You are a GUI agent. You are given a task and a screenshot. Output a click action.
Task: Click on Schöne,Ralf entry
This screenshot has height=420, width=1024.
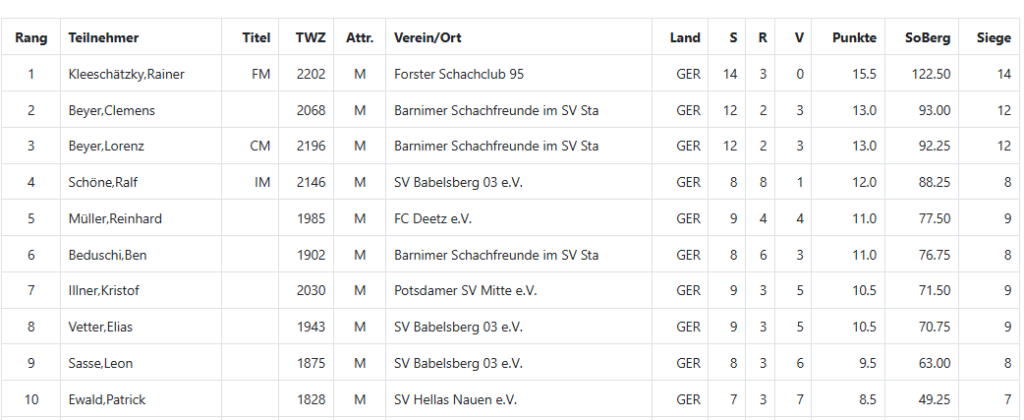click(x=103, y=182)
